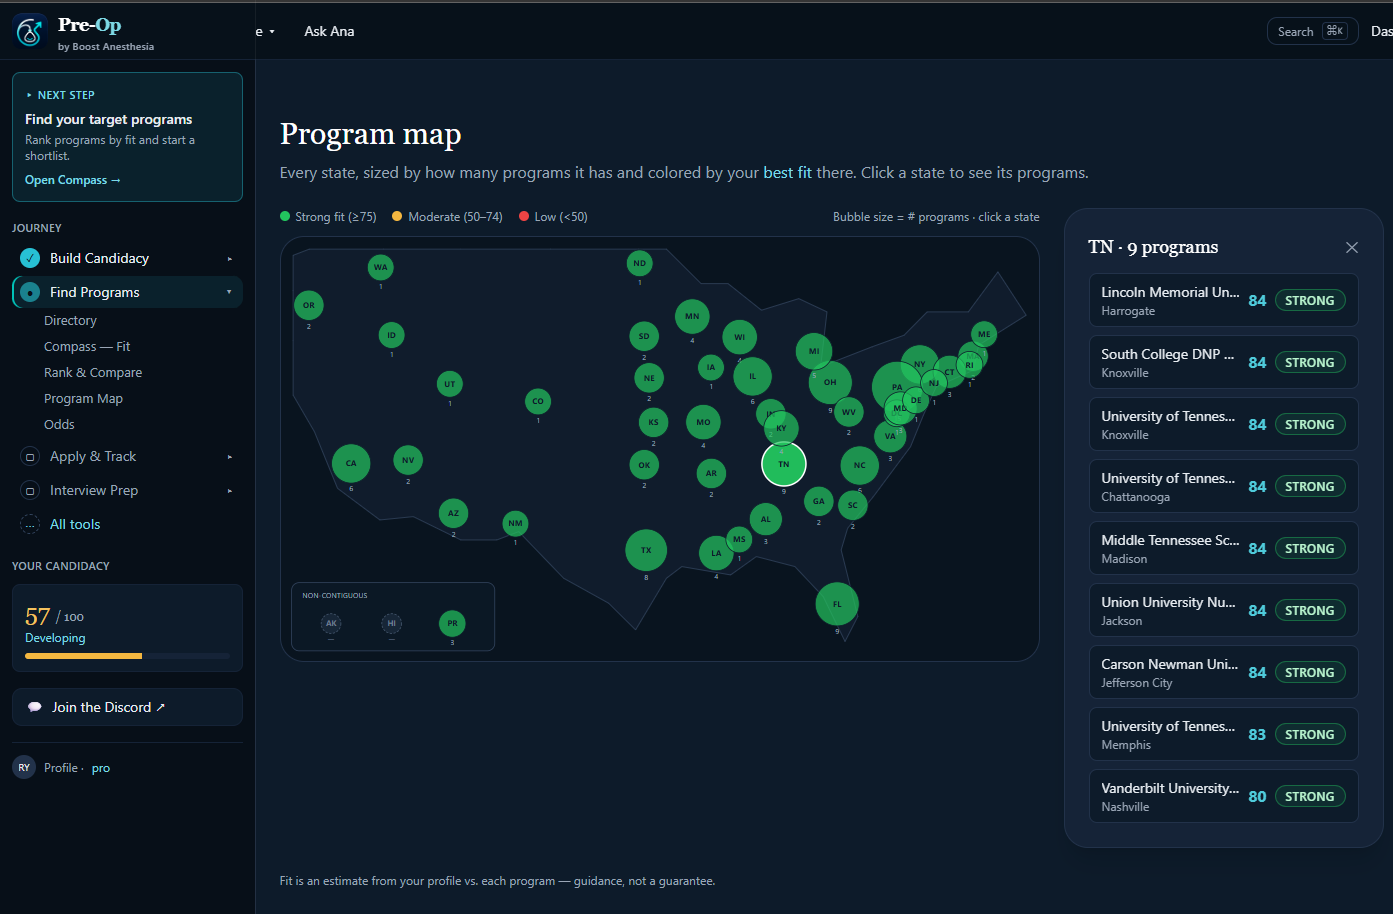Click the Join the Discord button
1393x914 pixels.
pyautogui.click(x=127, y=707)
